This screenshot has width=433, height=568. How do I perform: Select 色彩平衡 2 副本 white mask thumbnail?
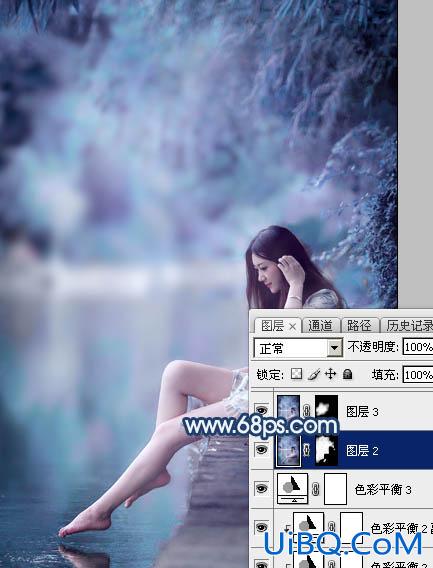point(351,527)
